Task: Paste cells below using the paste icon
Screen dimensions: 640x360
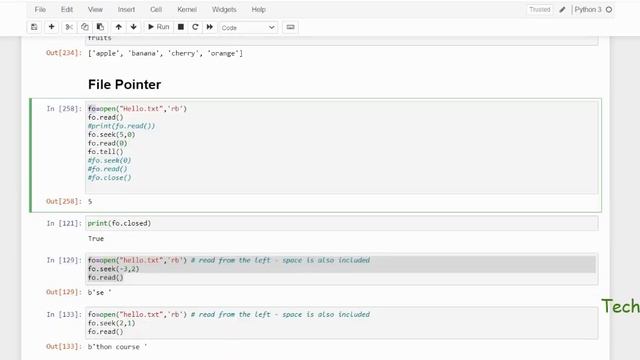Action: pyautogui.click(x=100, y=27)
